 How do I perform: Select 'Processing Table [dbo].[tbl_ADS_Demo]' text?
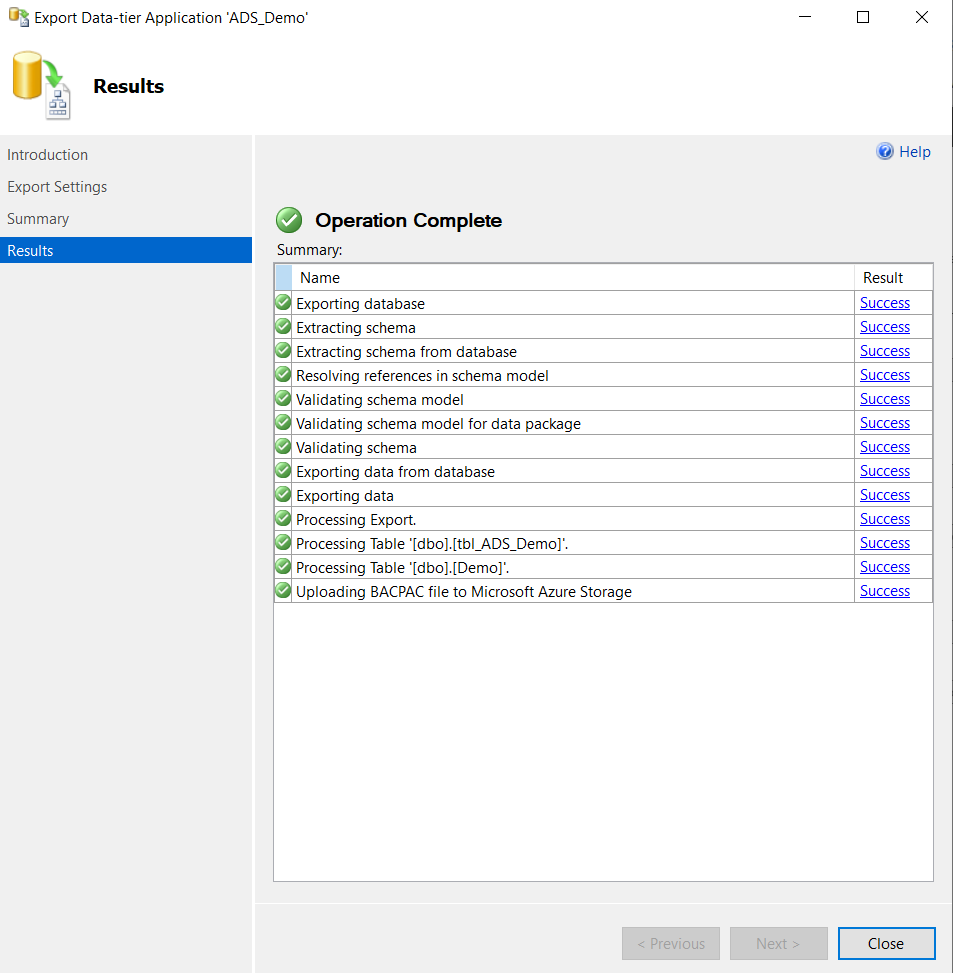click(x=432, y=544)
